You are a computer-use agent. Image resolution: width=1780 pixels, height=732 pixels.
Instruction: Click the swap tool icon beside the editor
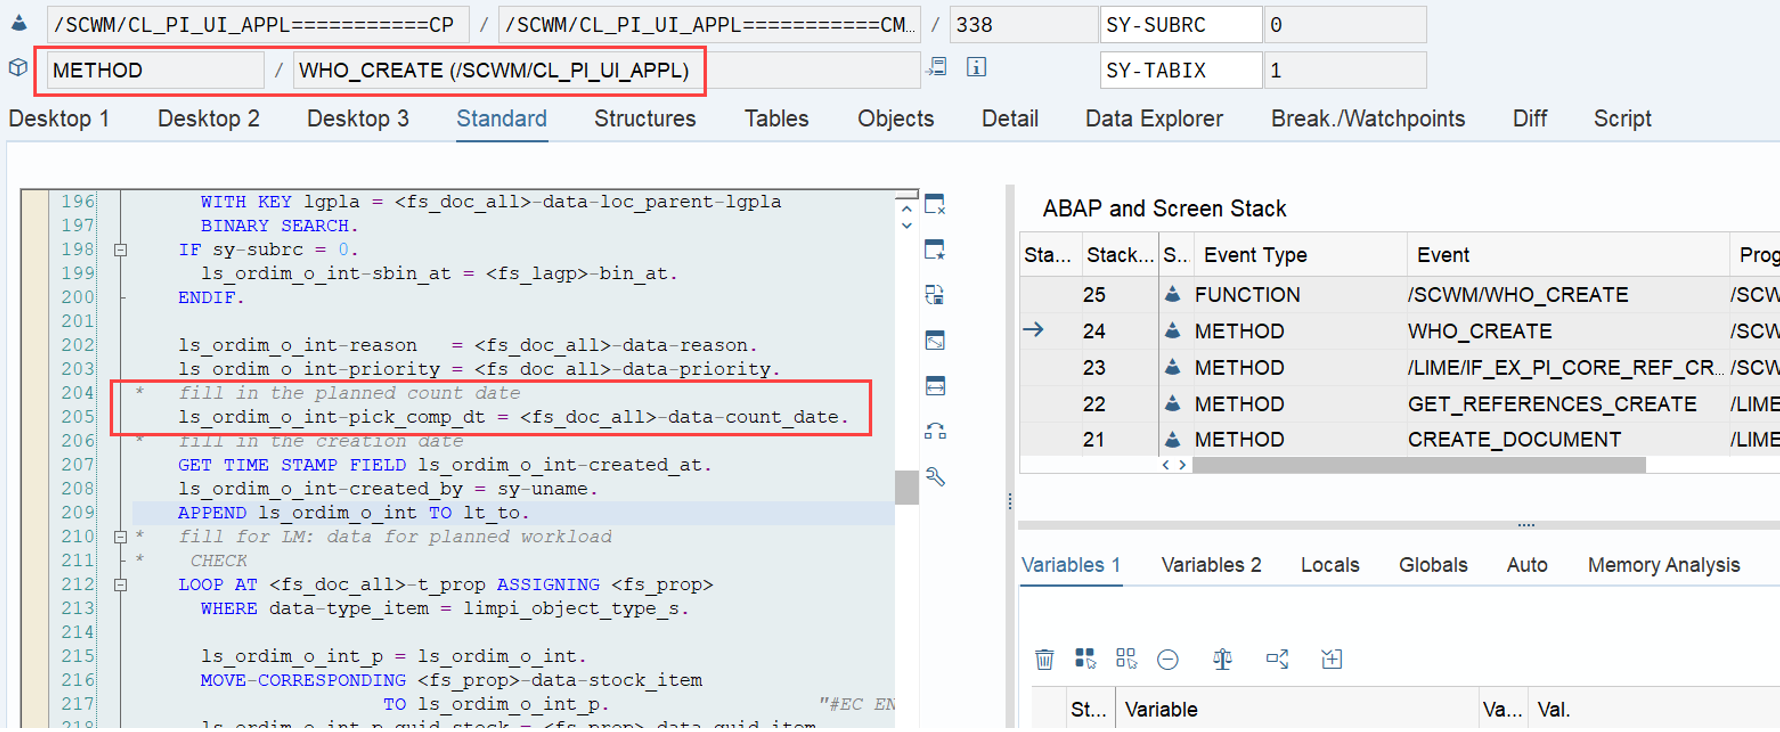click(x=935, y=295)
